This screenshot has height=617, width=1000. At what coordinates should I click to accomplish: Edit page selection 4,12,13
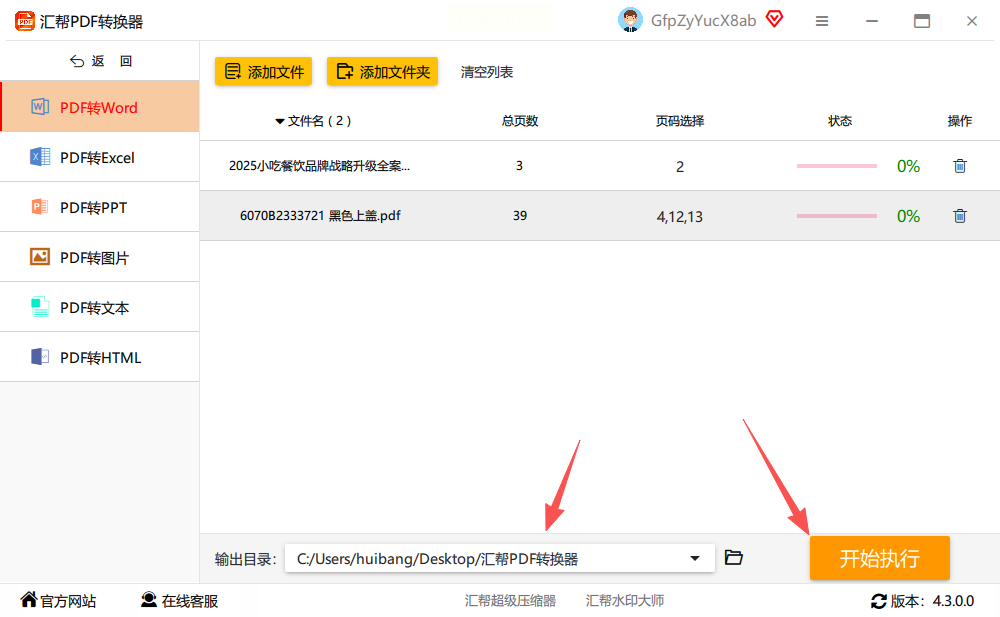[680, 216]
